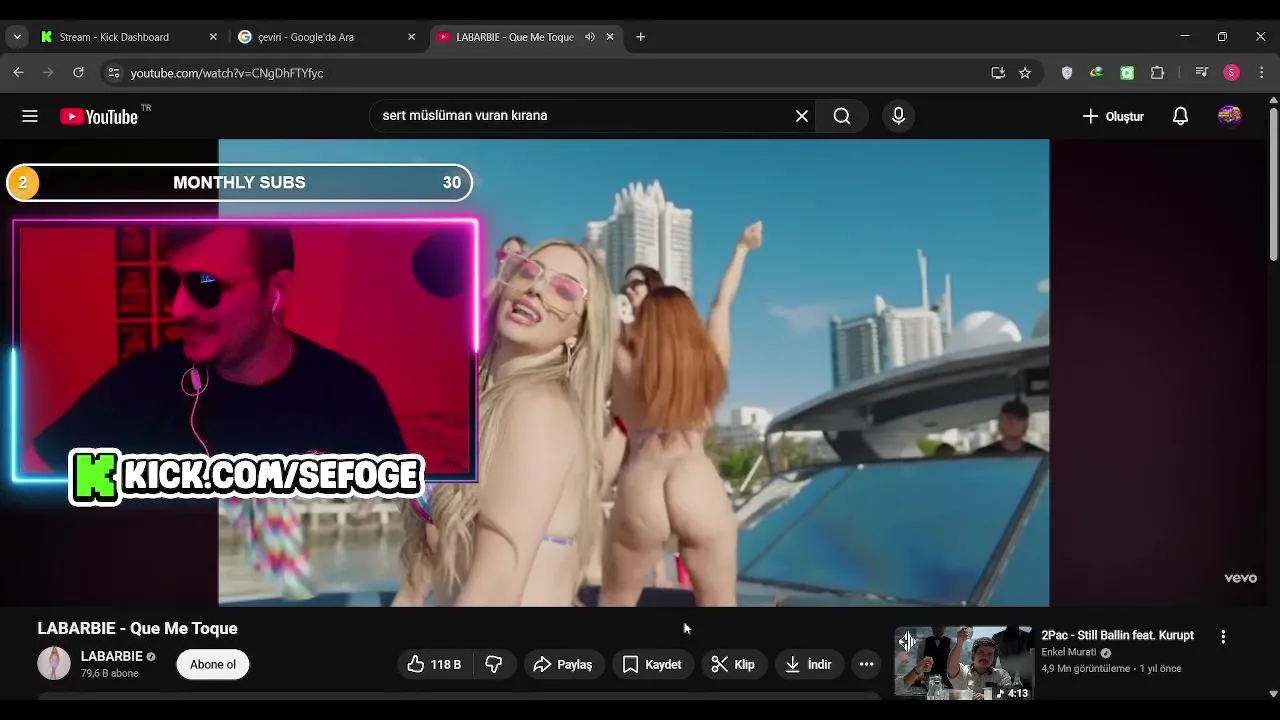
Task: Click the Paylaş share button
Action: (x=564, y=664)
